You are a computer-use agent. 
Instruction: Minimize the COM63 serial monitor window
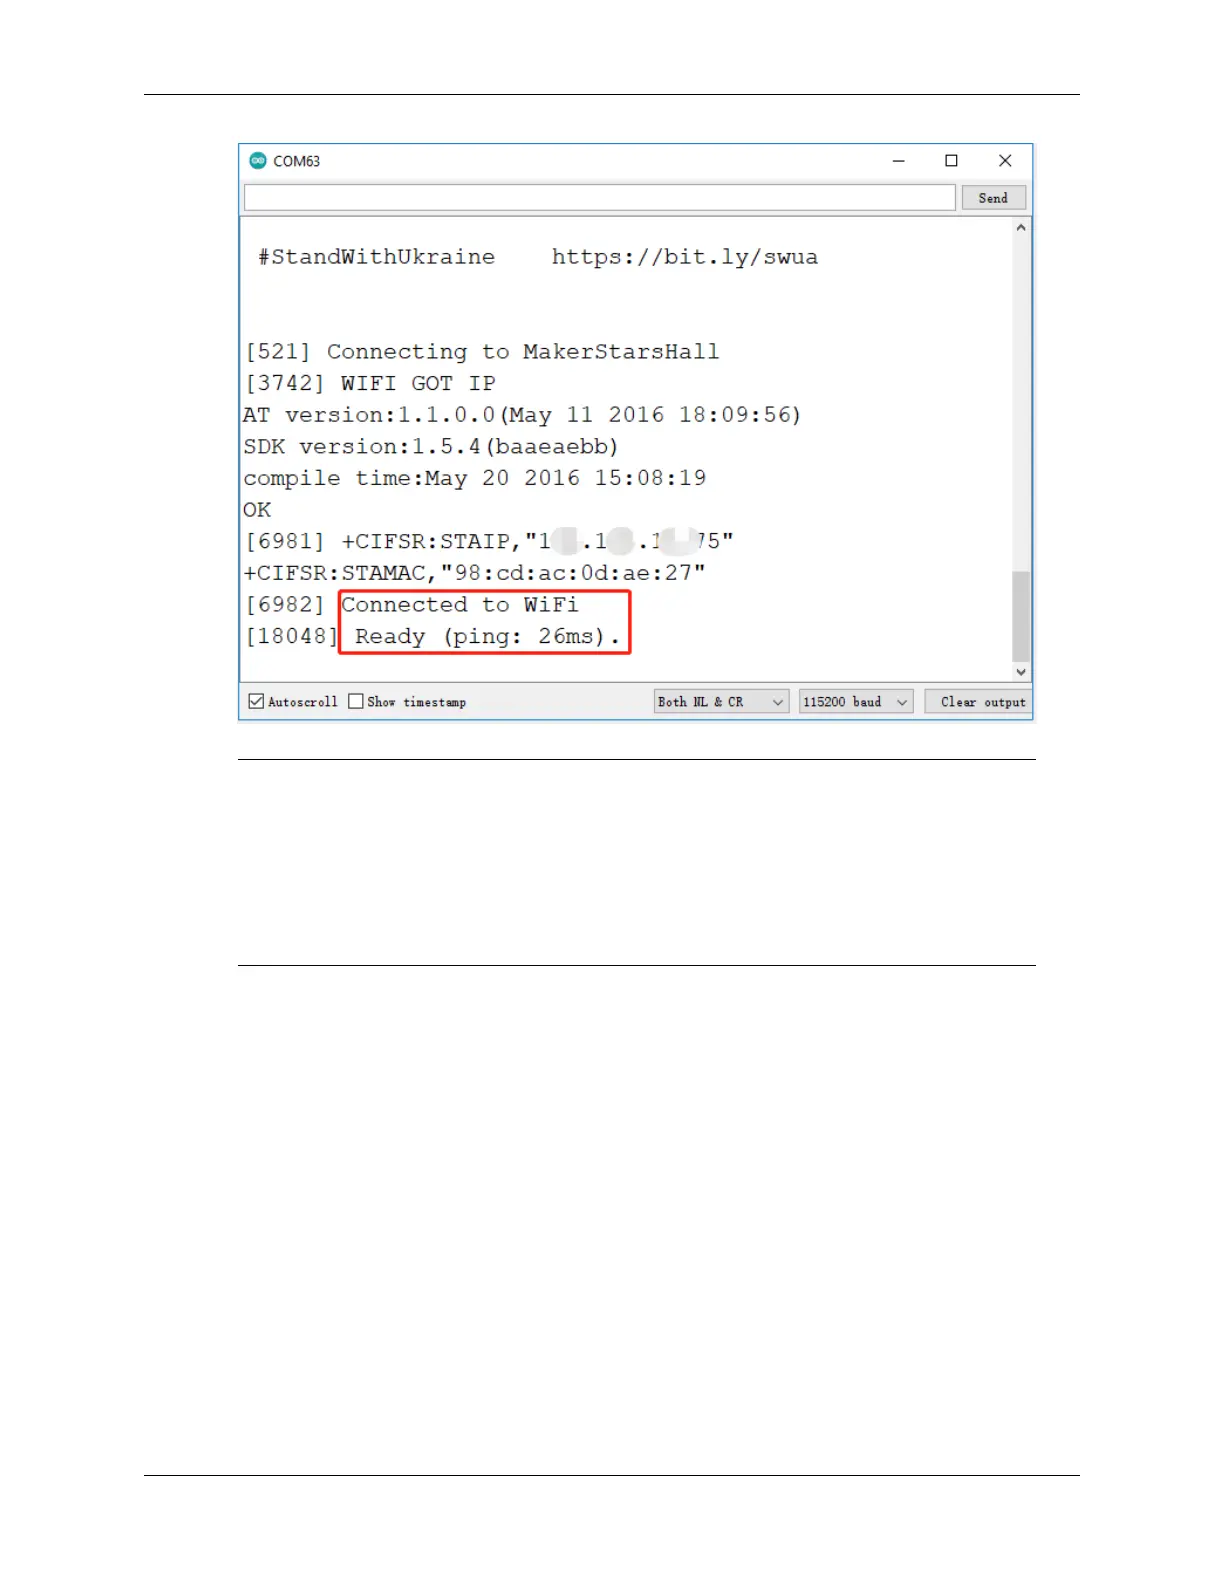pos(898,160)
